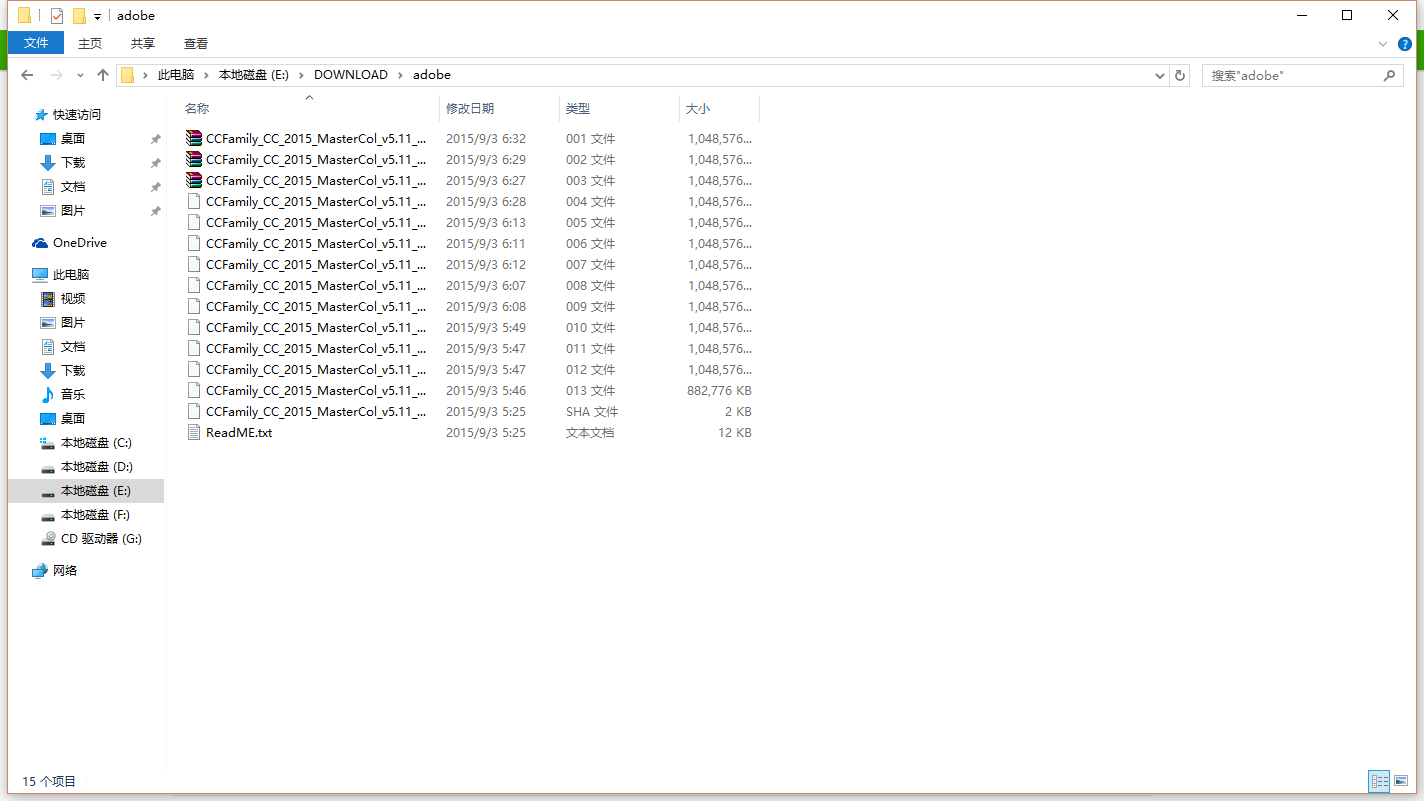Viewport: 1424px width, 801px height.
Task: Click 本地磁盘 (E:) in the address bar
Action: [254, 75]
